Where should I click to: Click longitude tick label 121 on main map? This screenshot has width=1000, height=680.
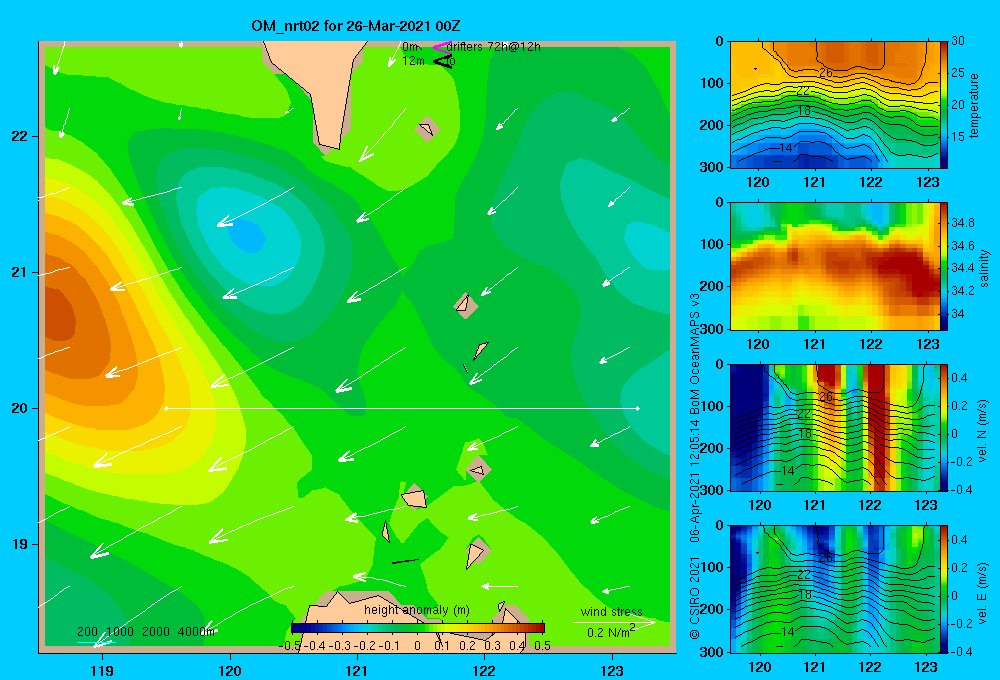click(357, 670)
